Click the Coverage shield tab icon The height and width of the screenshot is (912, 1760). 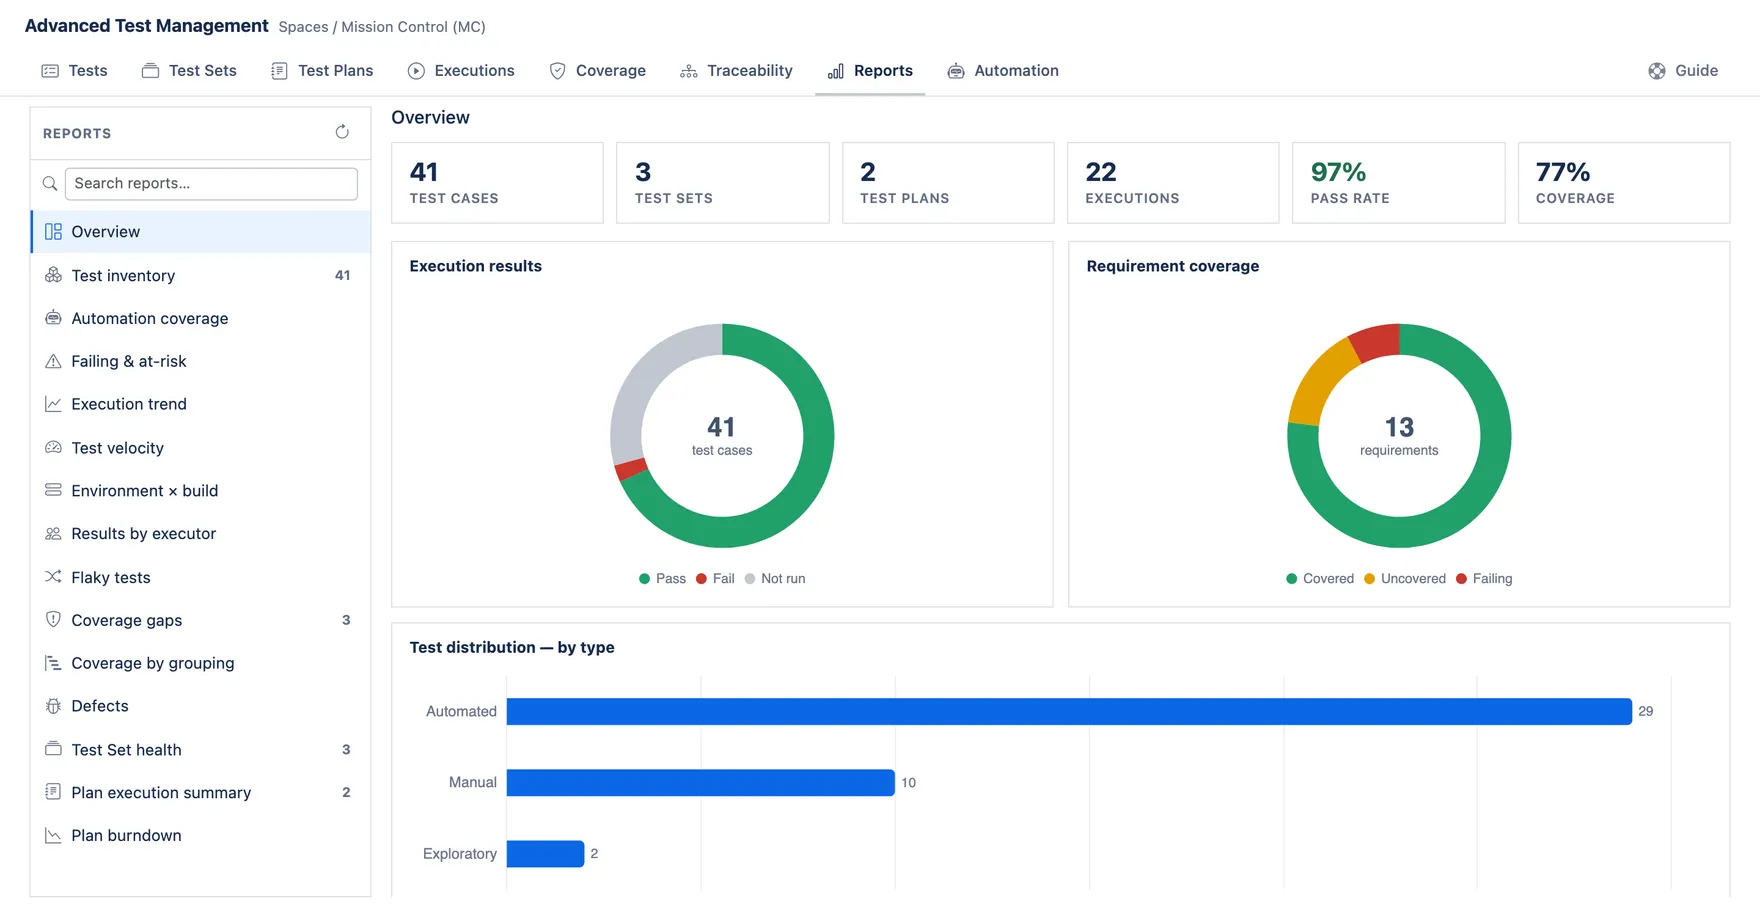tap(558, 71)
